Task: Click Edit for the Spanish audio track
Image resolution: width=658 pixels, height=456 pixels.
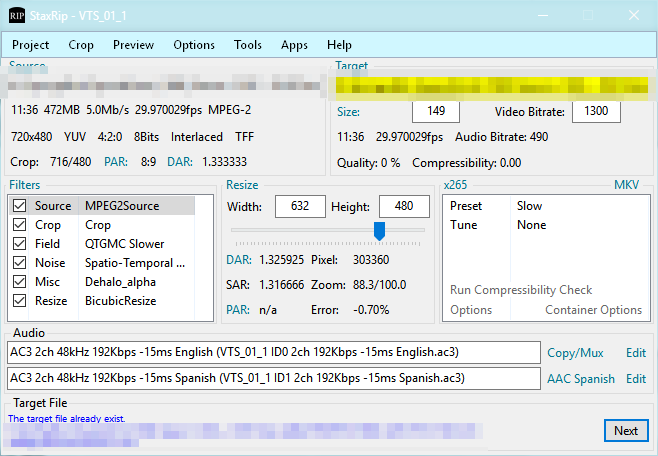Action: click(635, 379)
